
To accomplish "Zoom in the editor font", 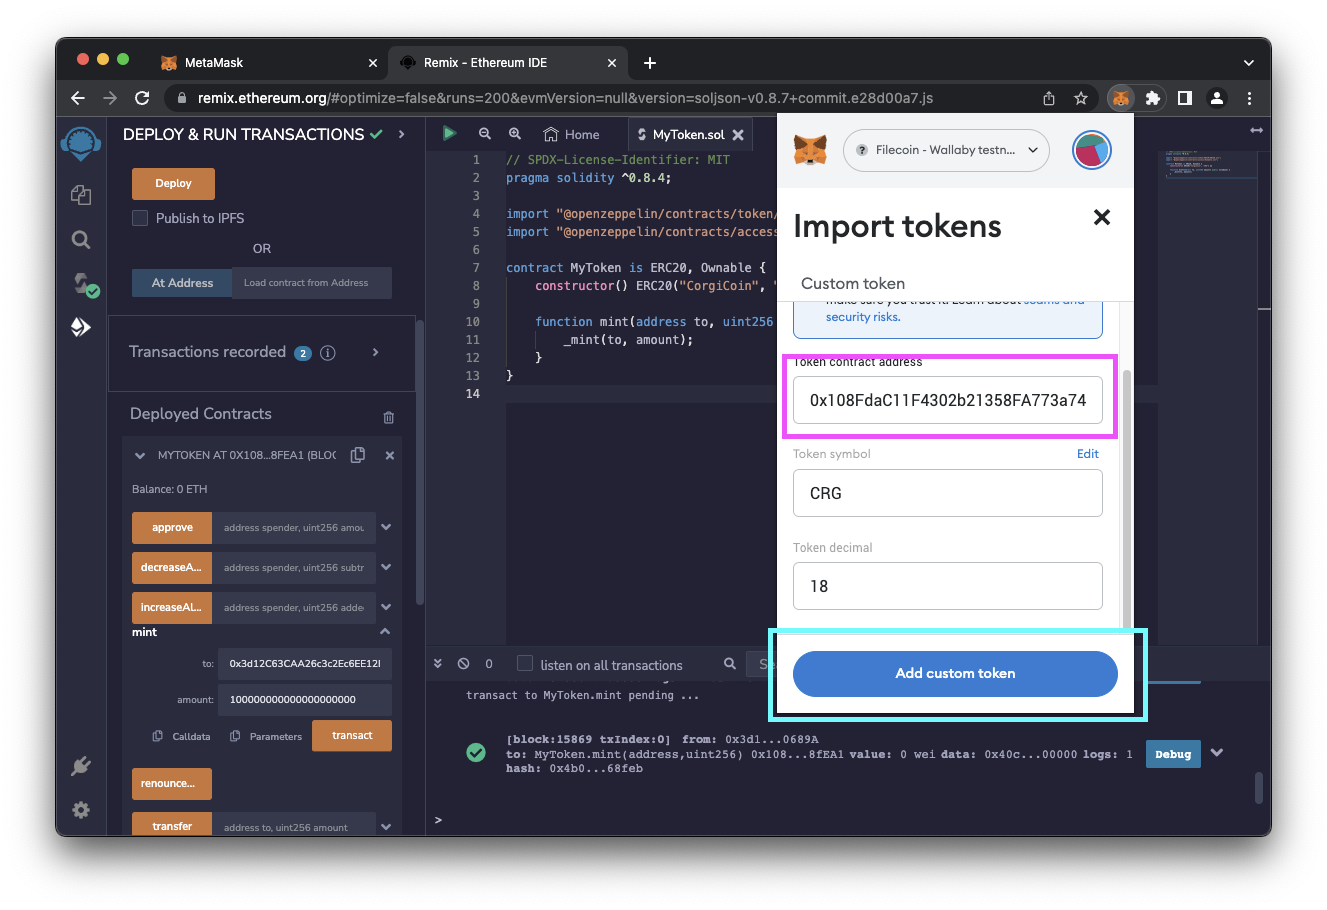I will click(515, 134).
